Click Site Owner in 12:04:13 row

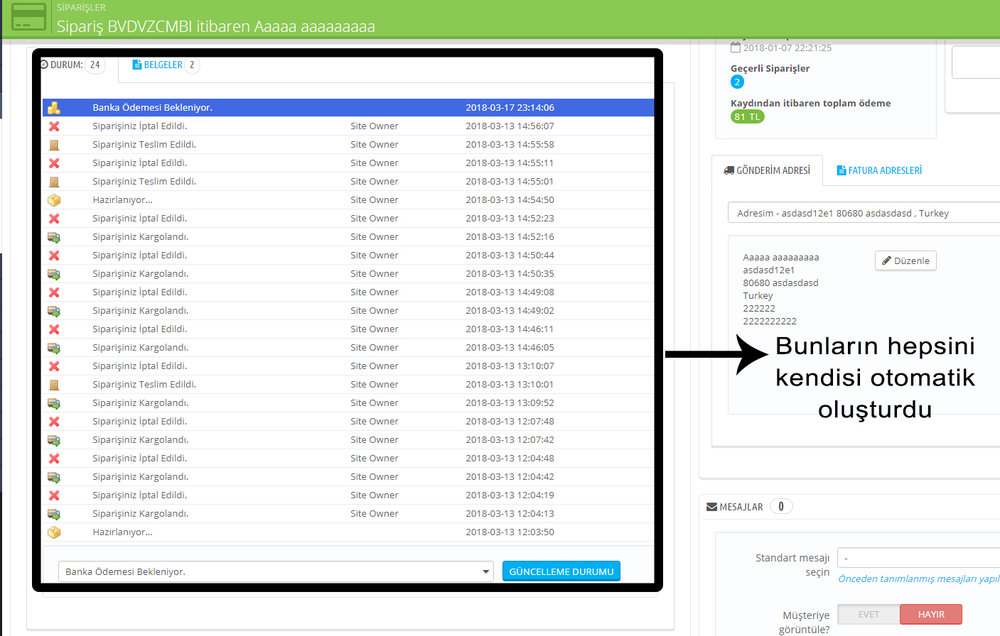[374, 514]
